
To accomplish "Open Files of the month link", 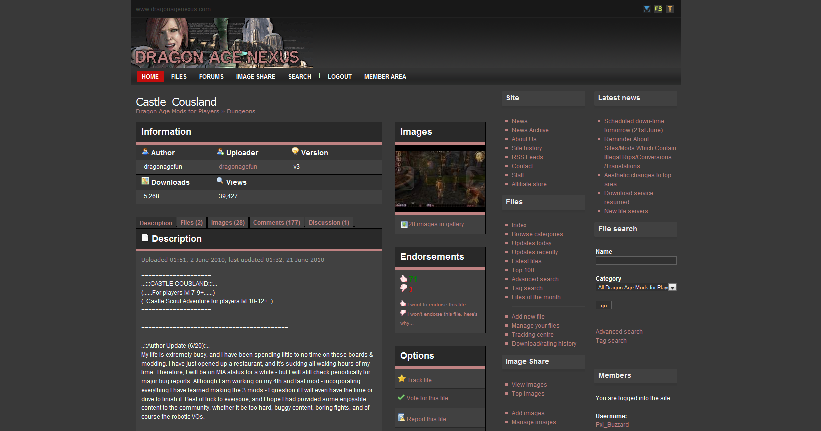I will [x=536, y=297].
